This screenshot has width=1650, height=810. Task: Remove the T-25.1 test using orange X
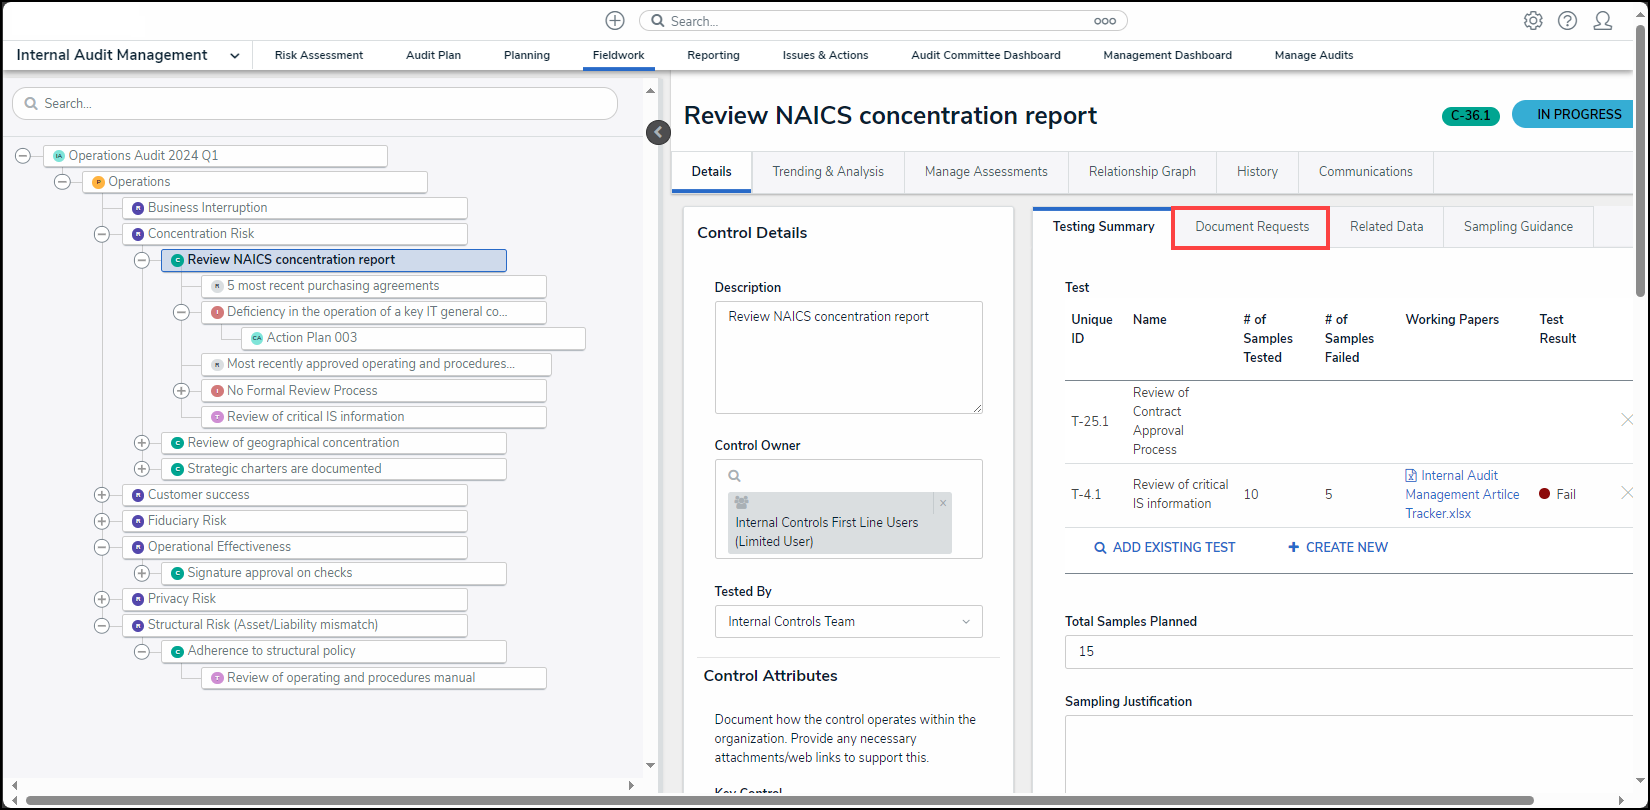pyautogui.click(x=1627, y=420)
